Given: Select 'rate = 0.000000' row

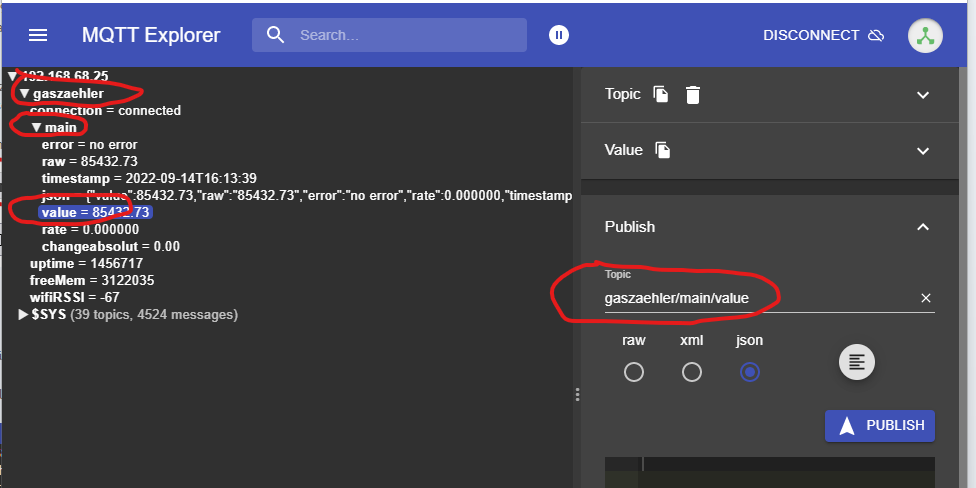Looking at the screenshot, I should click(90, 230).
